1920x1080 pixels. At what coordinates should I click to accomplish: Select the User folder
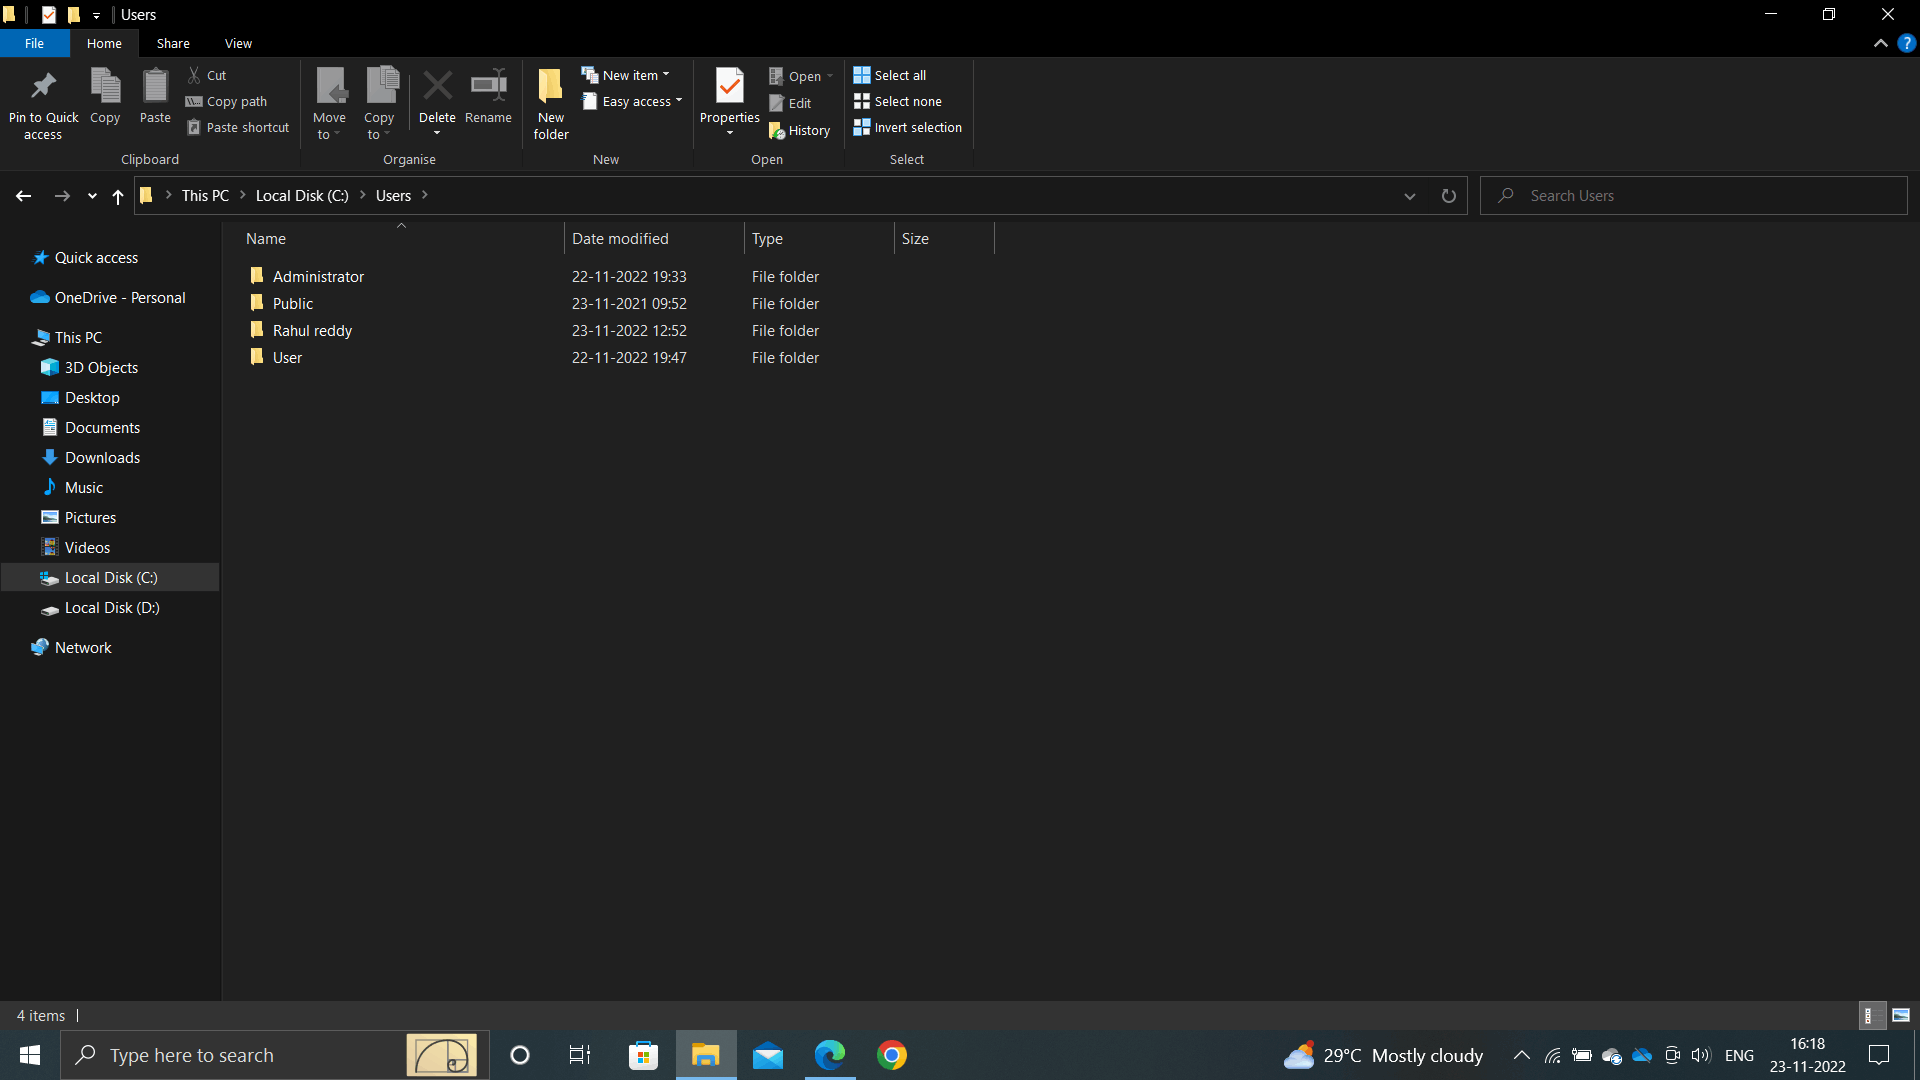(287, 357)
